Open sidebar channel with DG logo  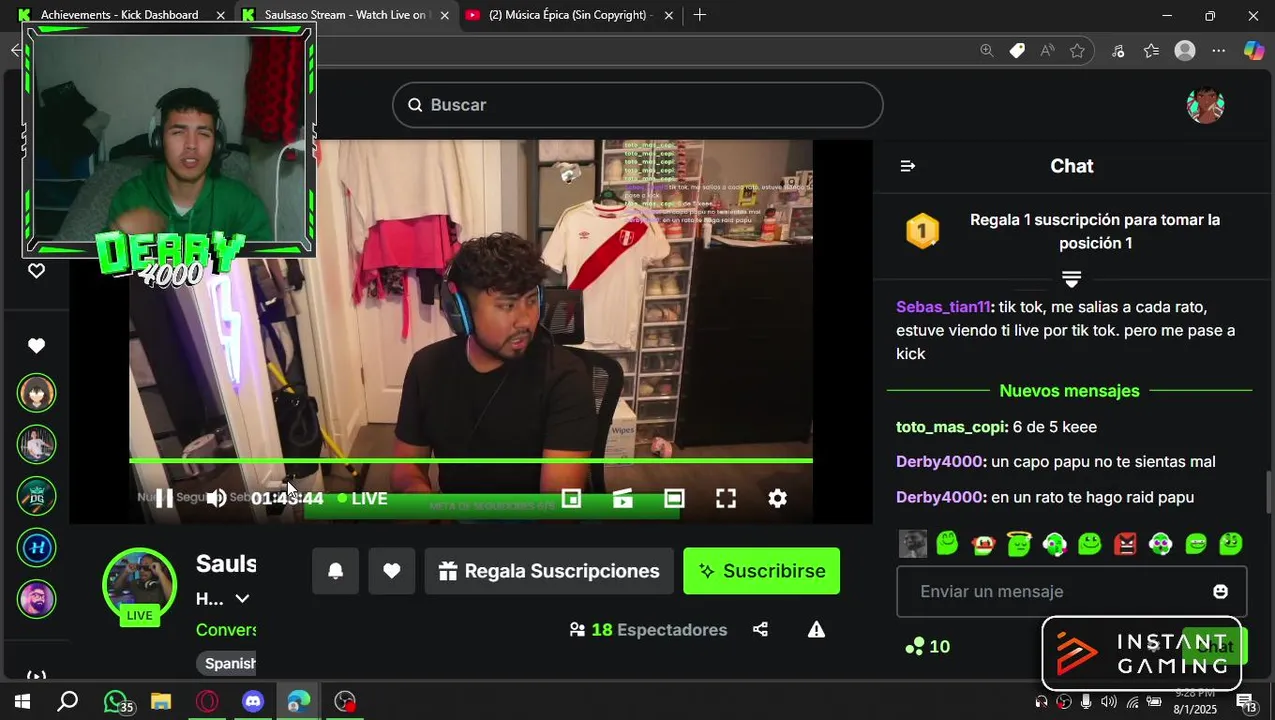pos(37,496)
